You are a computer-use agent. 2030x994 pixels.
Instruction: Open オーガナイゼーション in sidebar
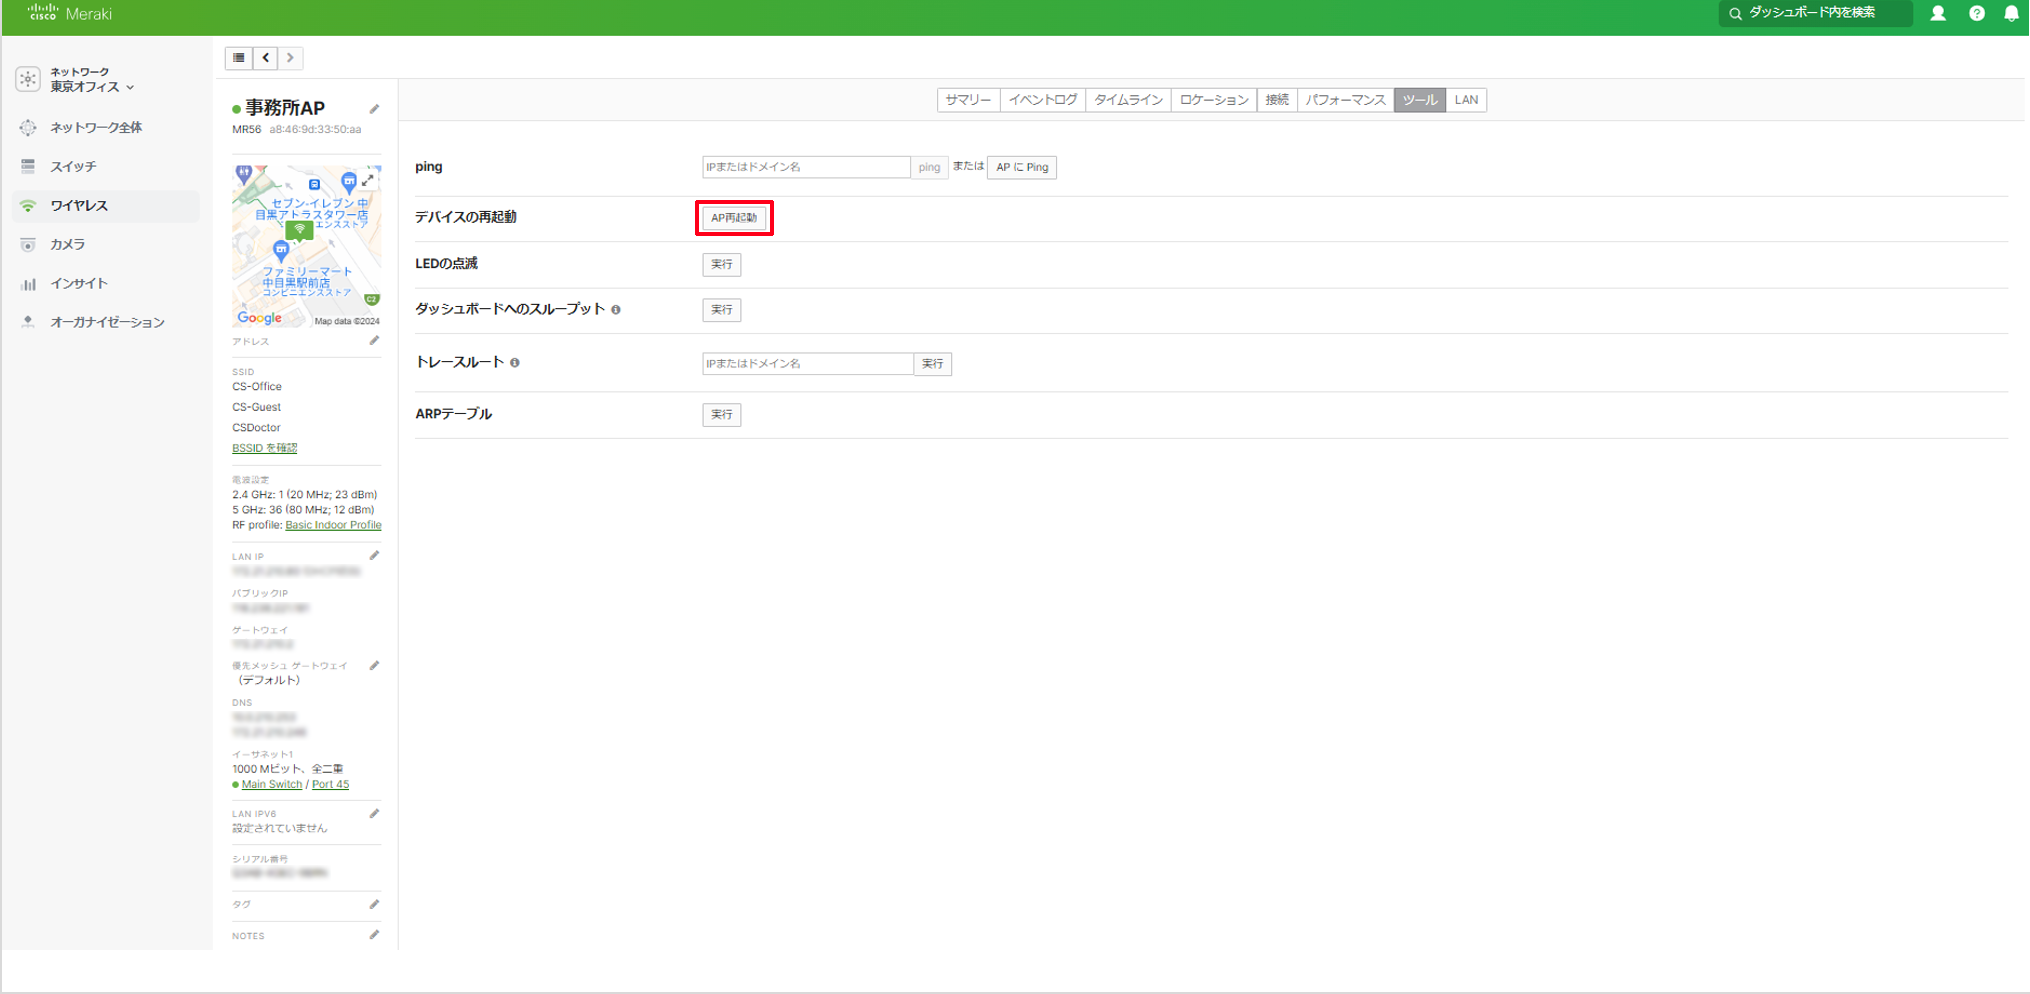point(107,322)
